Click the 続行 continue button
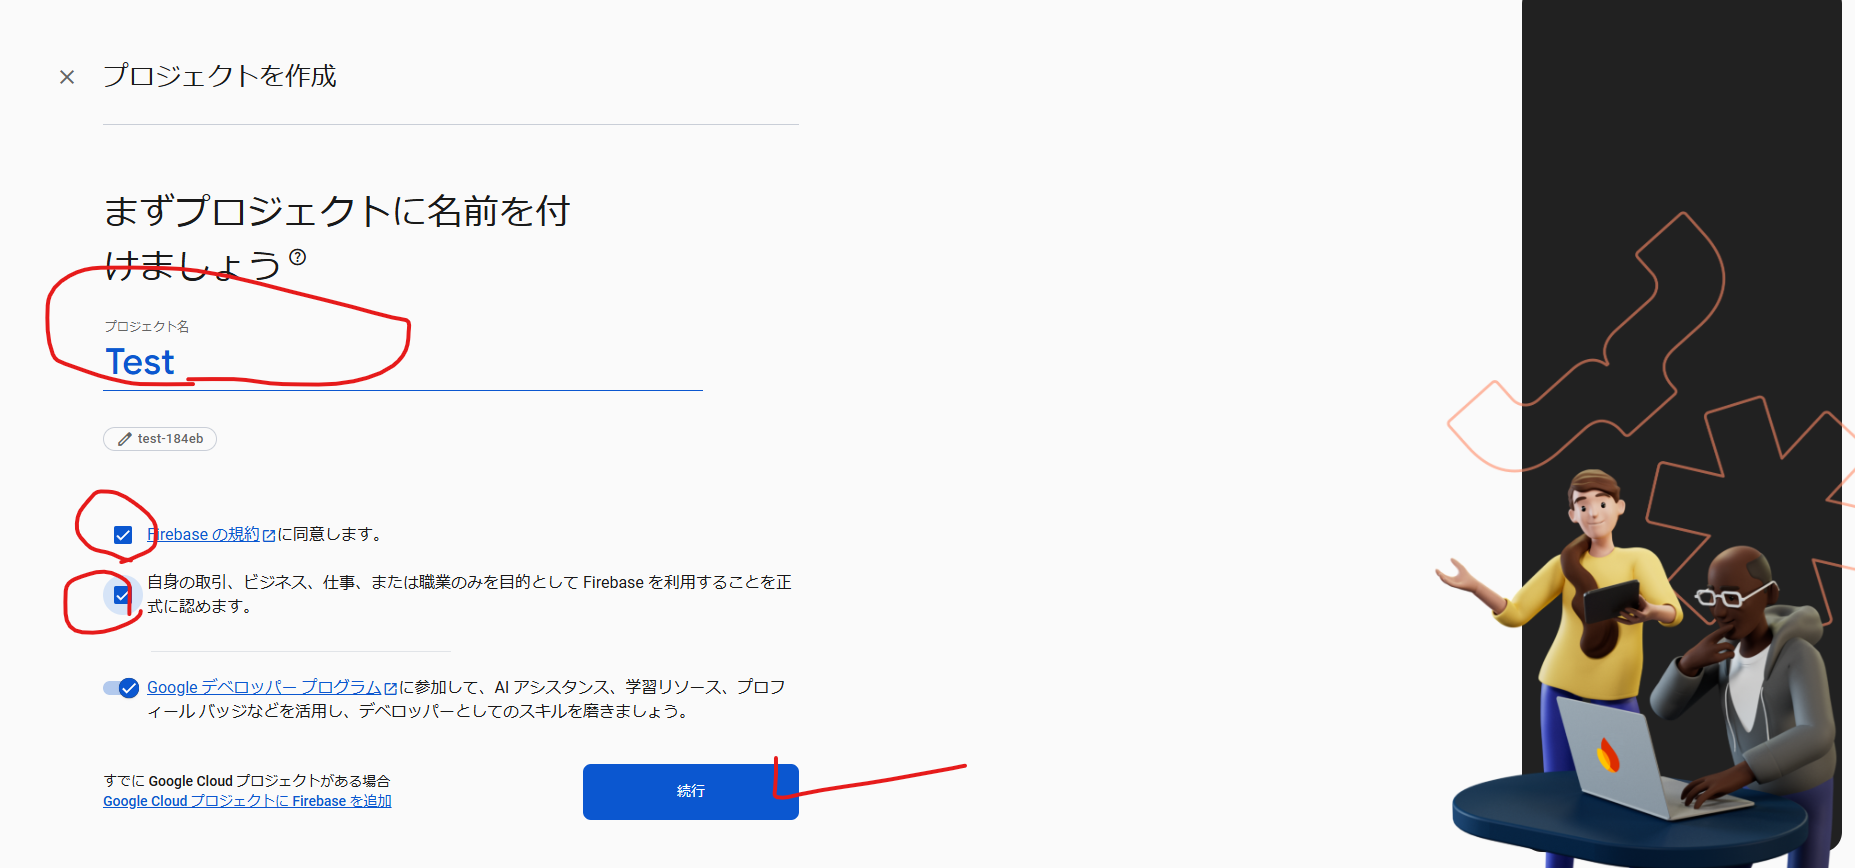This screenshot has width=1855, height=868. pyautogui.click(x=691, y=792)
